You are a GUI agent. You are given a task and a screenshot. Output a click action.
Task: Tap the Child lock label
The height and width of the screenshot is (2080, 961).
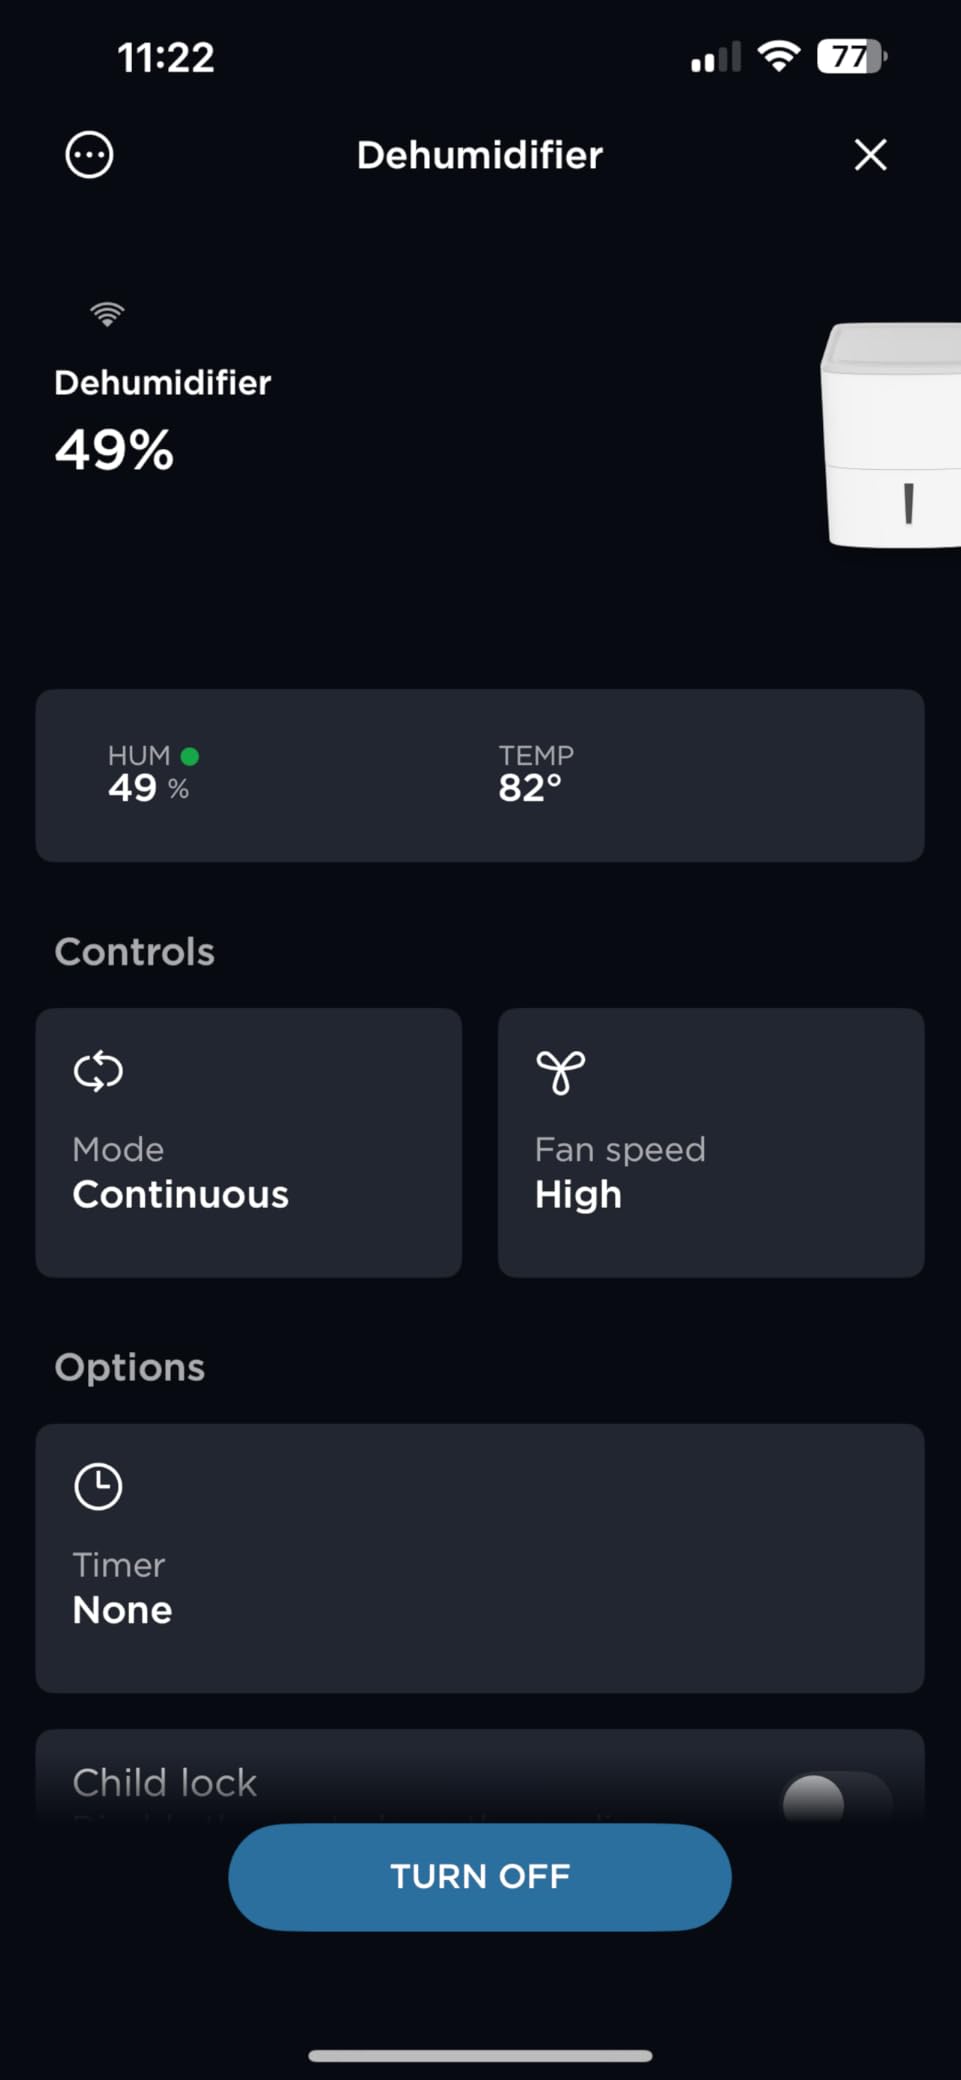pos(165,1783)
